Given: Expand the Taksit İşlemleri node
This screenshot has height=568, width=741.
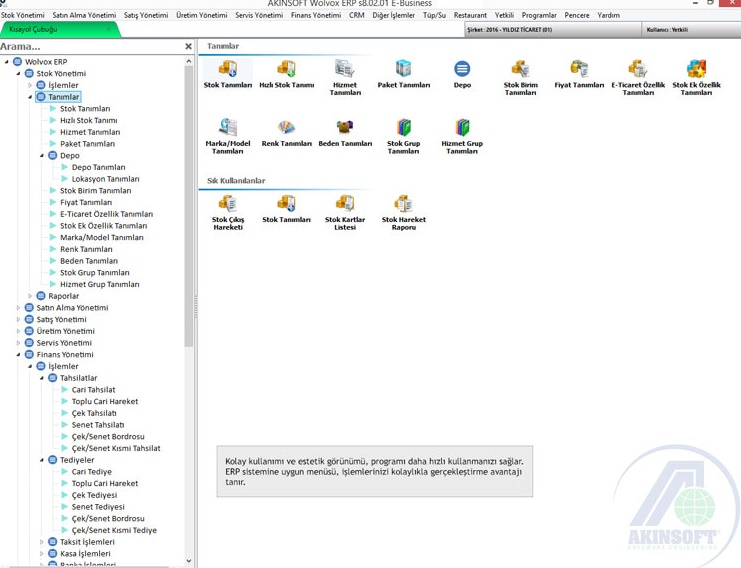Looking at the screenshot, I should click(42, 542).
